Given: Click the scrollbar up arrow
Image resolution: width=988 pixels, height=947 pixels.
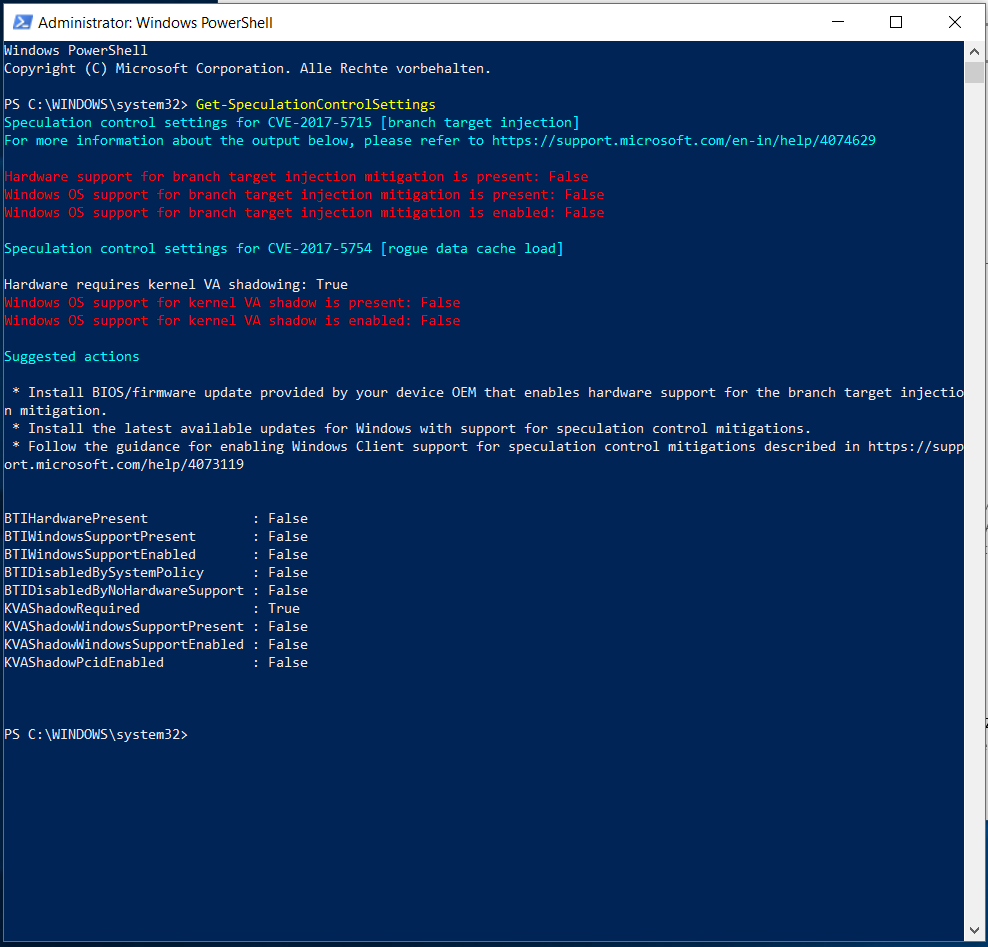Looking at the screenshot, I should 974,52.
